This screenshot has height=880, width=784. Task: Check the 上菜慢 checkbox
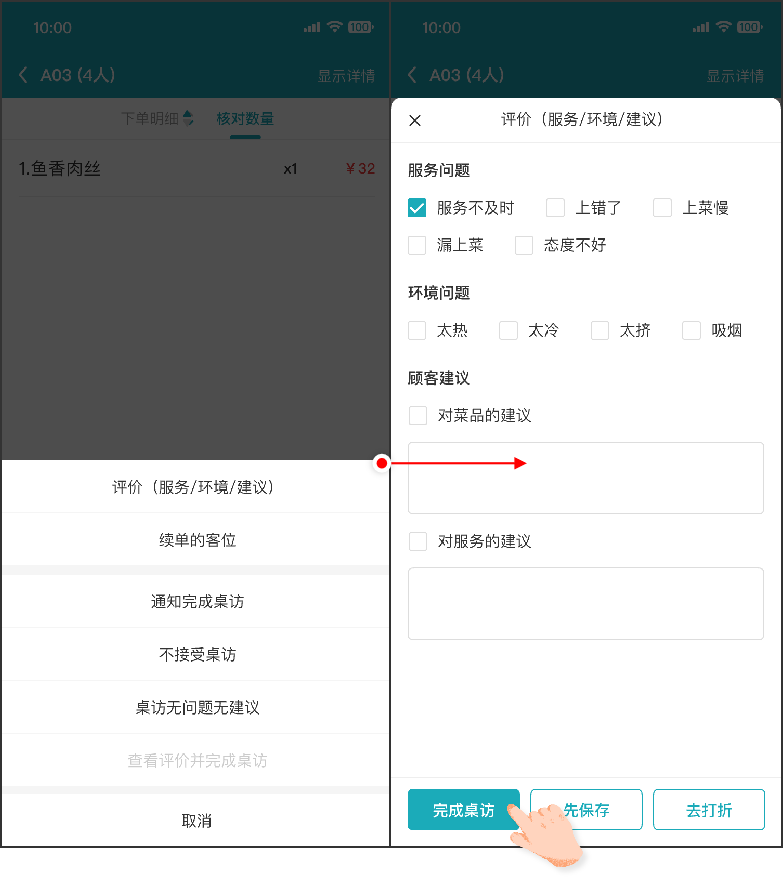[662, 208]
